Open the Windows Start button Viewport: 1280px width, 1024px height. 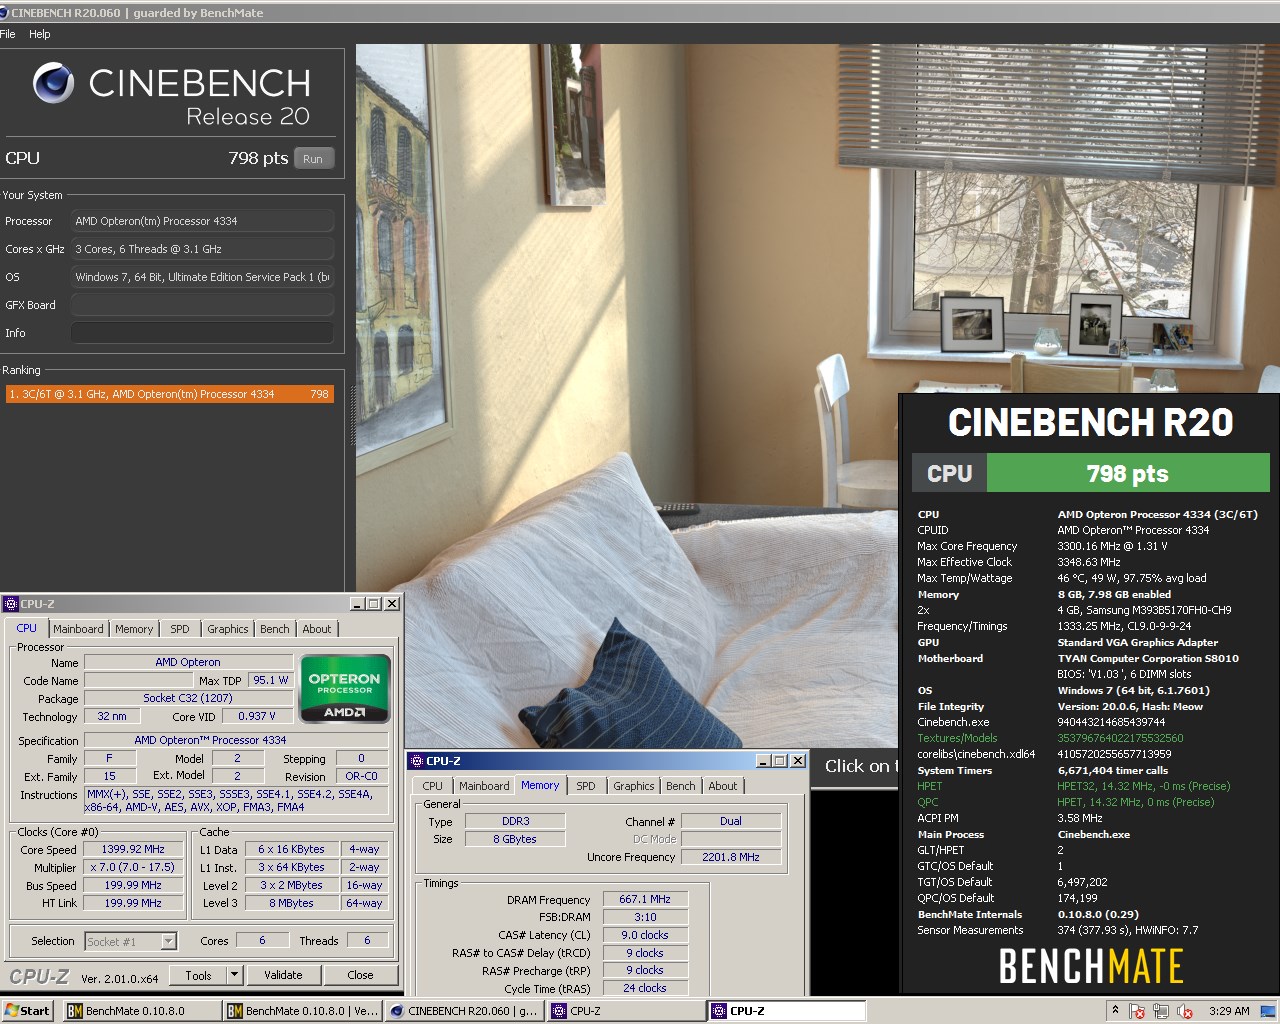(x=27, y=1011)
